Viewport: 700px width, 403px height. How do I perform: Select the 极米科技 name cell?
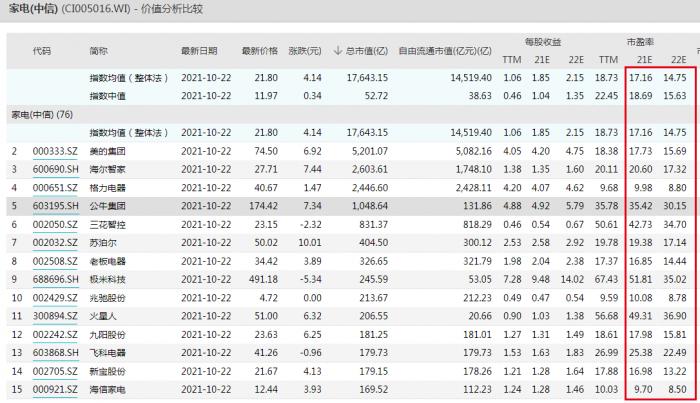click(108, 279)
